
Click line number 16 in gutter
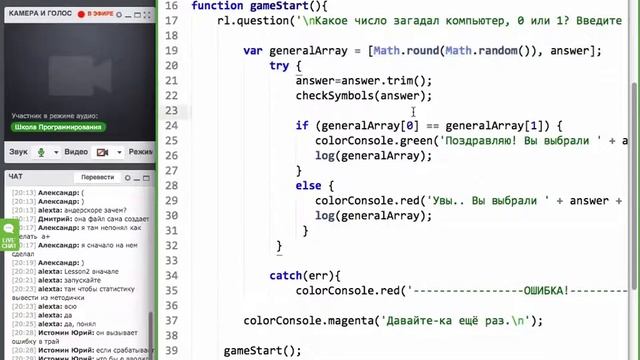(x=172, y=6)
